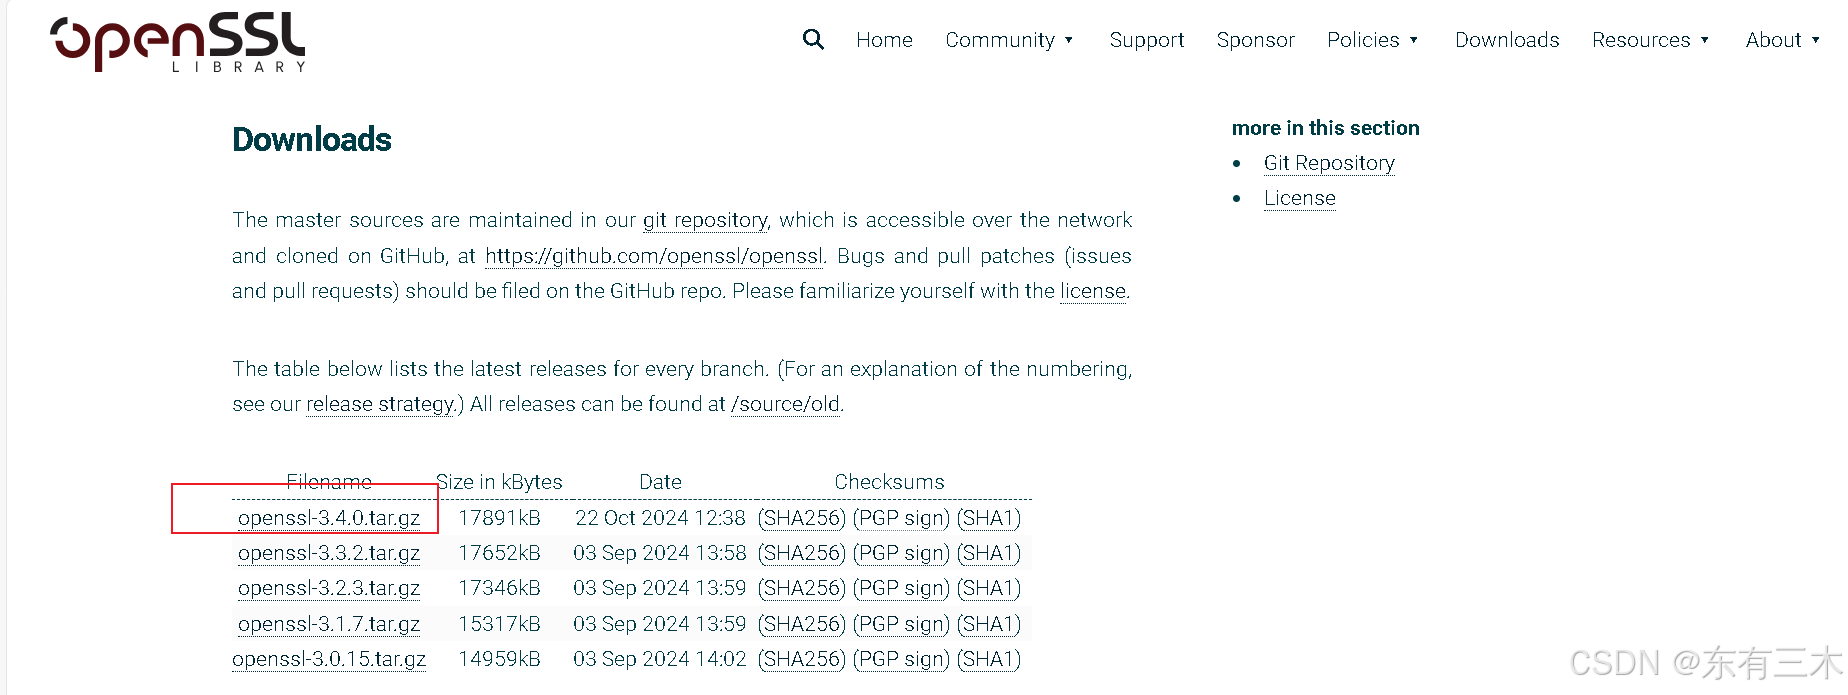Download openssl-3.1.7.tar.gz
The width and height of the screenshot is (1848, 695).
[329, 624]
